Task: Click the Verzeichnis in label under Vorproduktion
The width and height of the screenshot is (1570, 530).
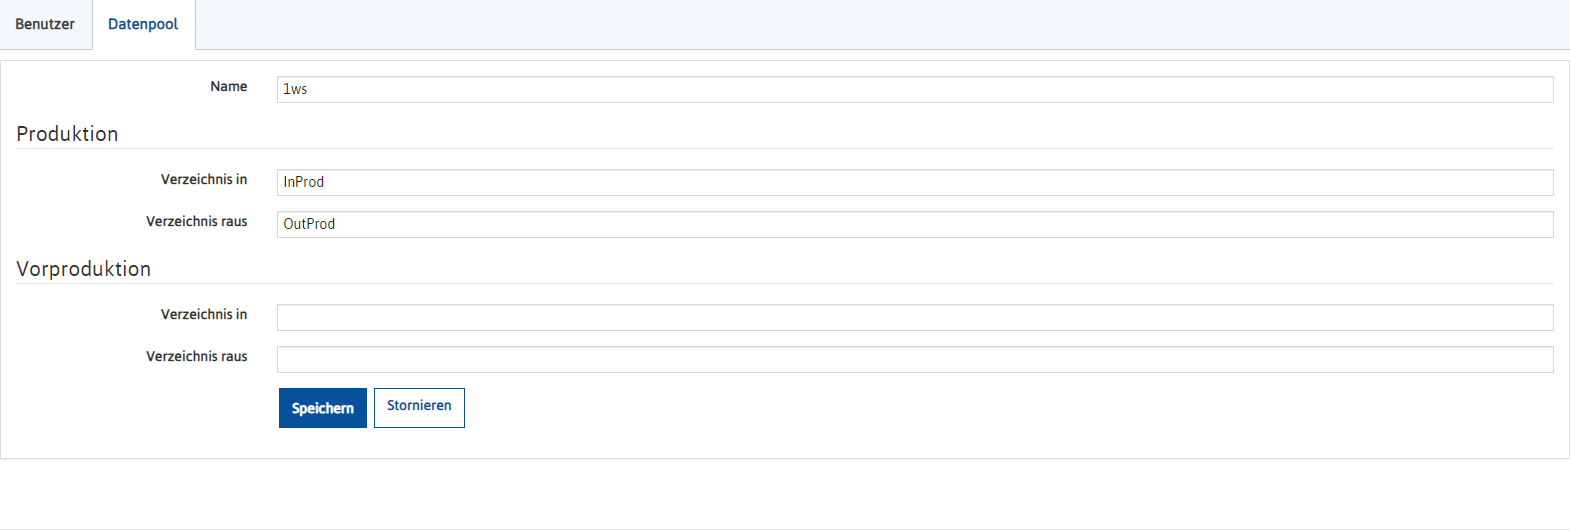Action: 204,315
